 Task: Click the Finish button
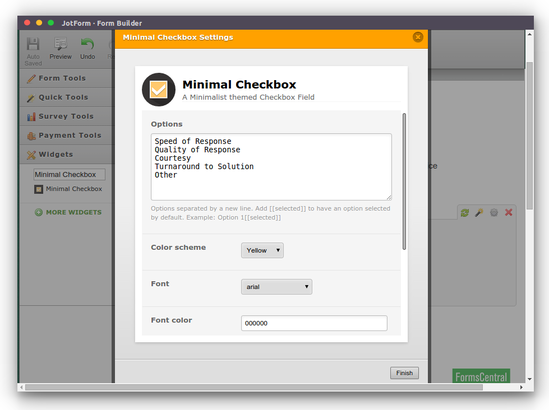coord(404,373)
